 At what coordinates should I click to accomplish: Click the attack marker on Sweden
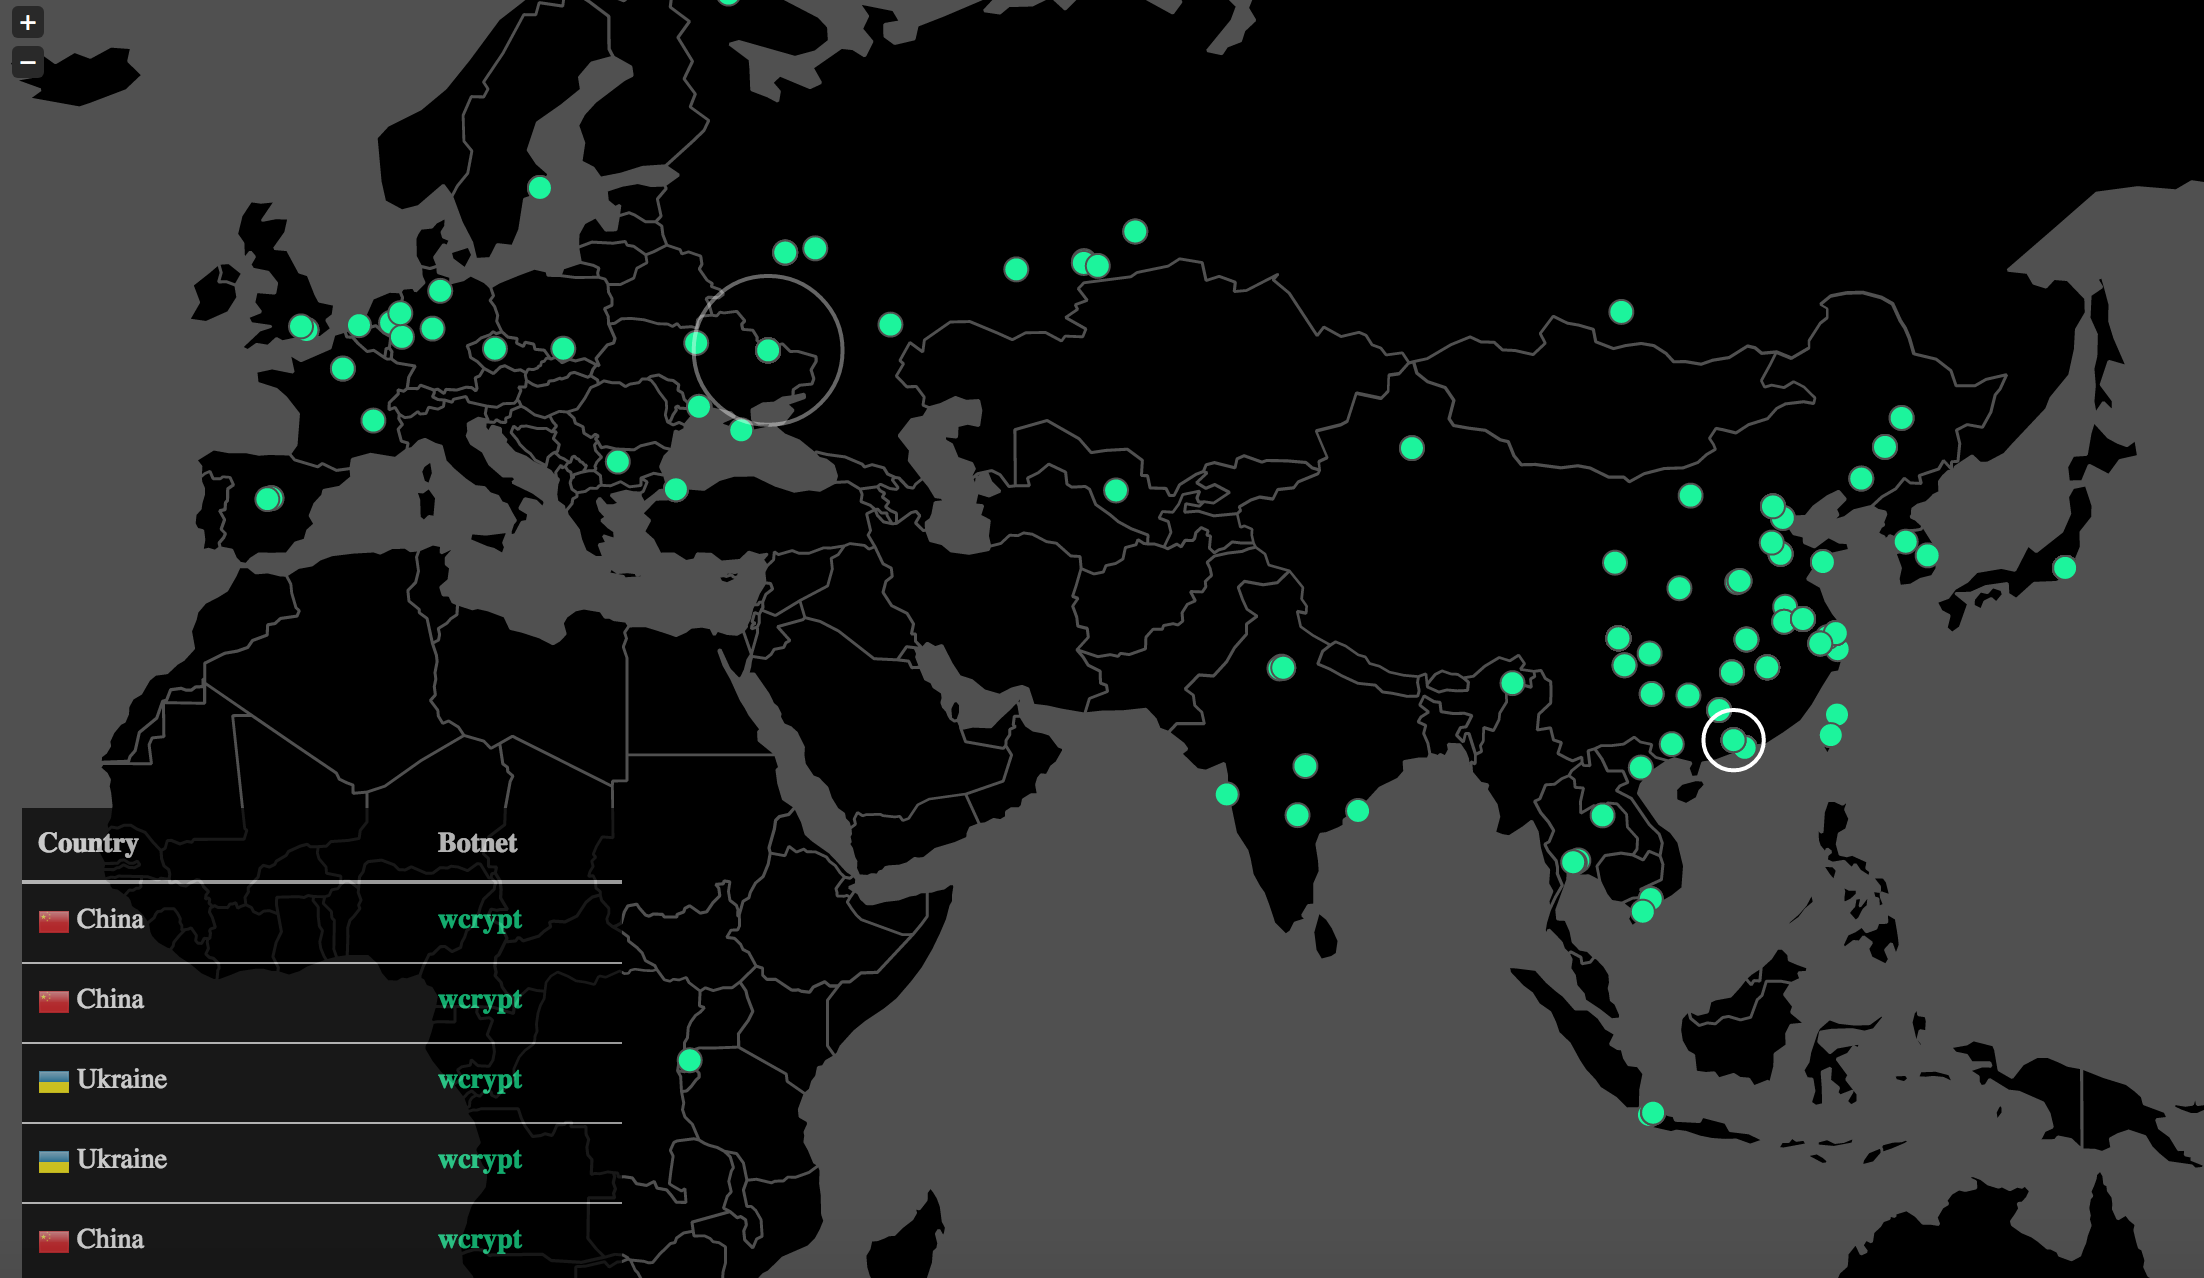[x=538, y=187]
